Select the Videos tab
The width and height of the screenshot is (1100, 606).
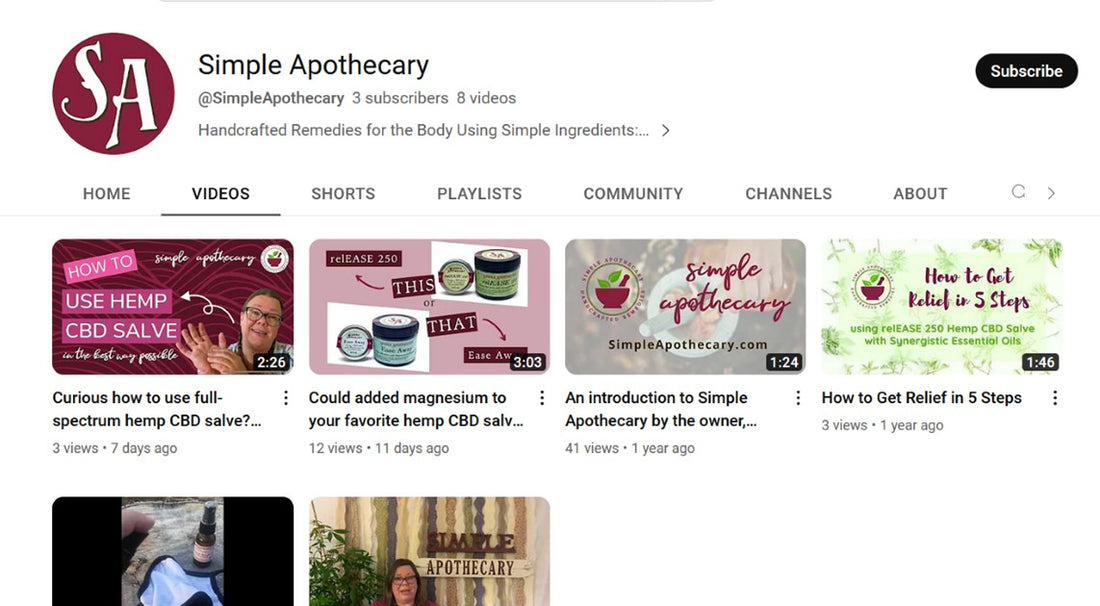[x=220, y=194]
